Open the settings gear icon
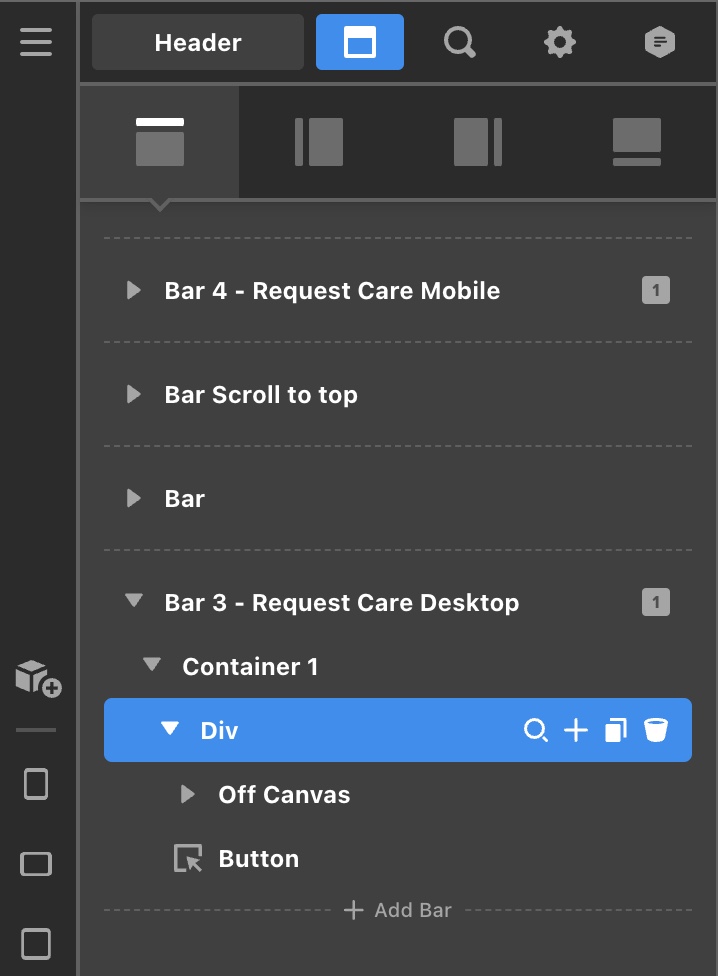The image size is (718, 976). click(x=559, y=42)
